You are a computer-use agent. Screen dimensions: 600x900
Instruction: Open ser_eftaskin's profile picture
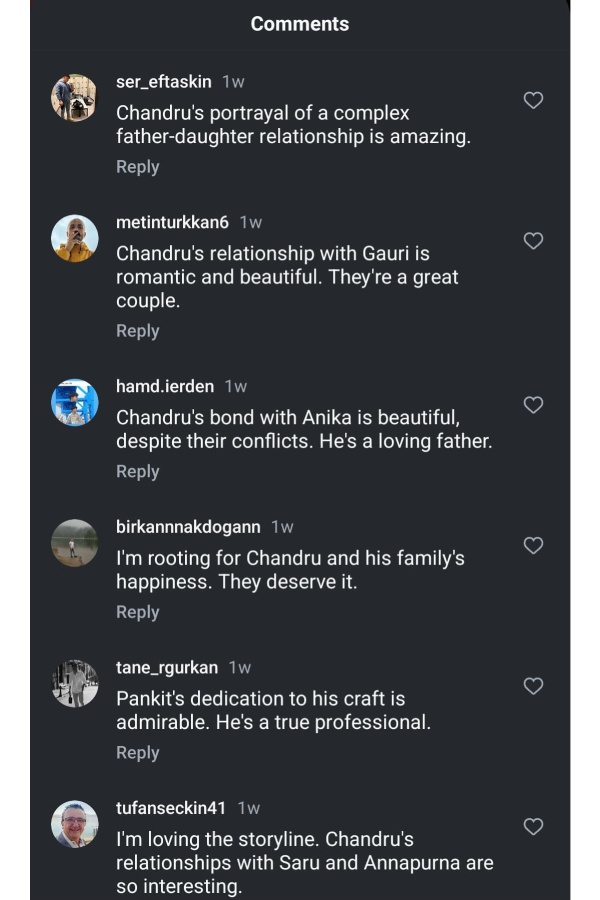coord(75,97)
